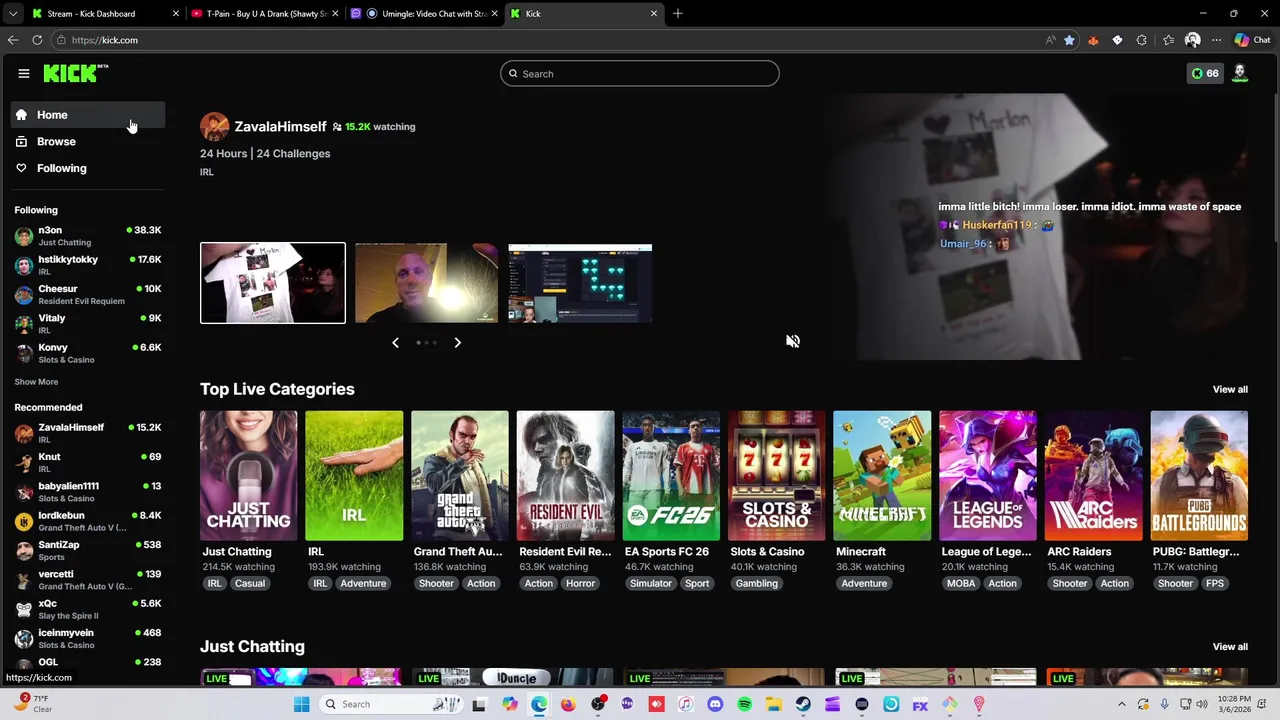Click Simulator tag under EA Sports FC 26
The width and height of the screenshot is (1280, 720).
[x=651, y=584]
